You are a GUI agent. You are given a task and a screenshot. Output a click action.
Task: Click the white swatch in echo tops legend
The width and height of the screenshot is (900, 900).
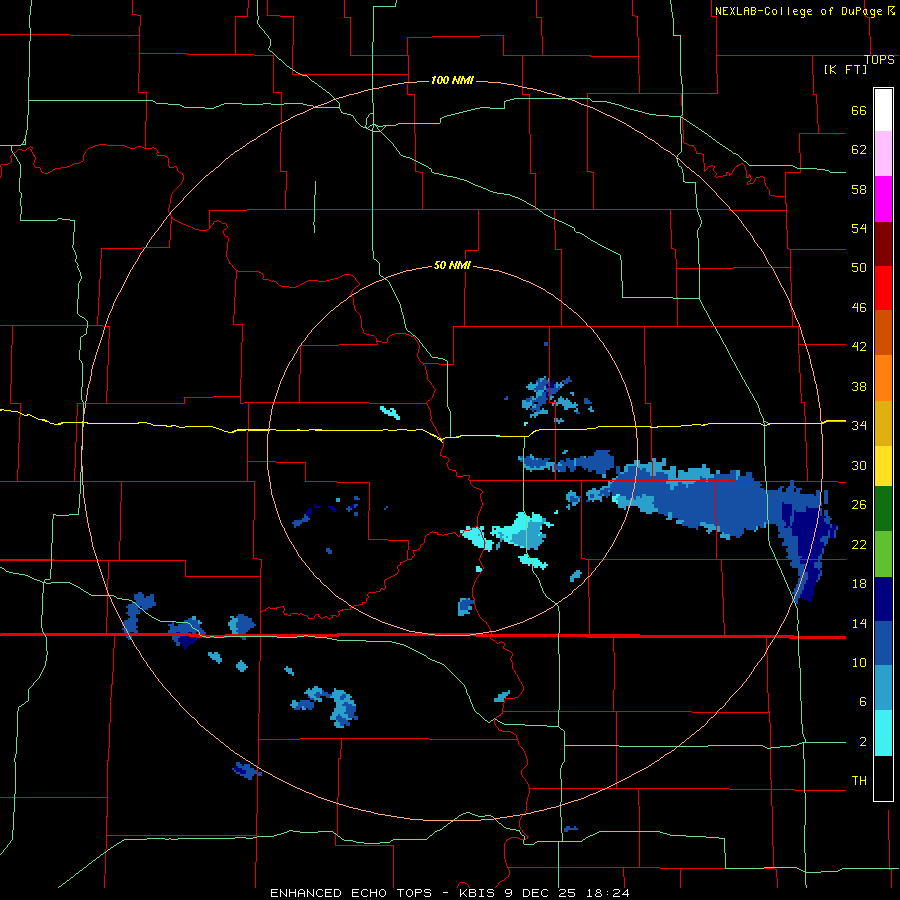click(x=883, y=110)
